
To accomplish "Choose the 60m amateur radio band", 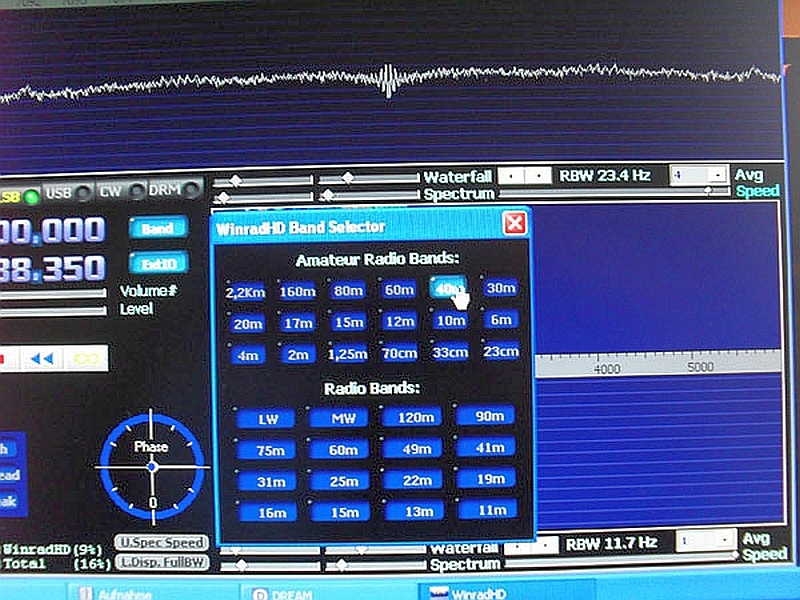I will 399,289.
